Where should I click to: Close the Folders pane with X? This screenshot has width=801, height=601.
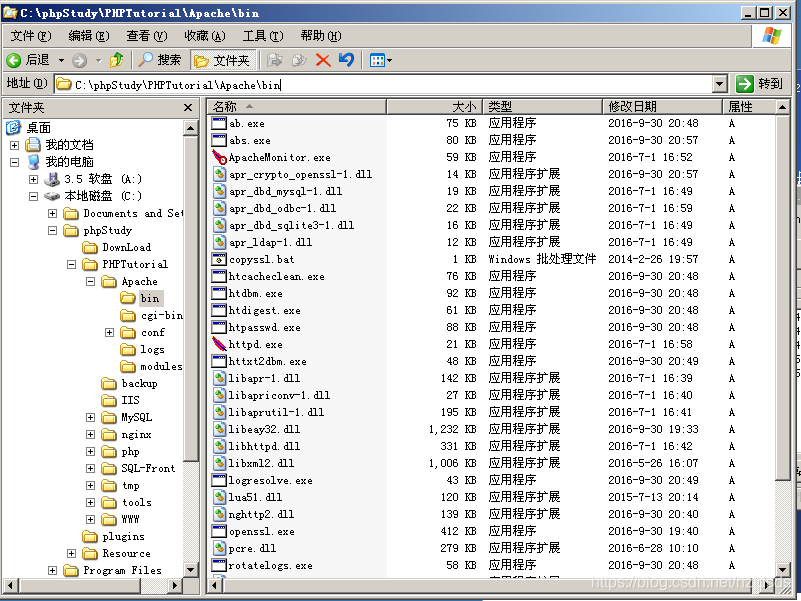(x=188, y=107)
